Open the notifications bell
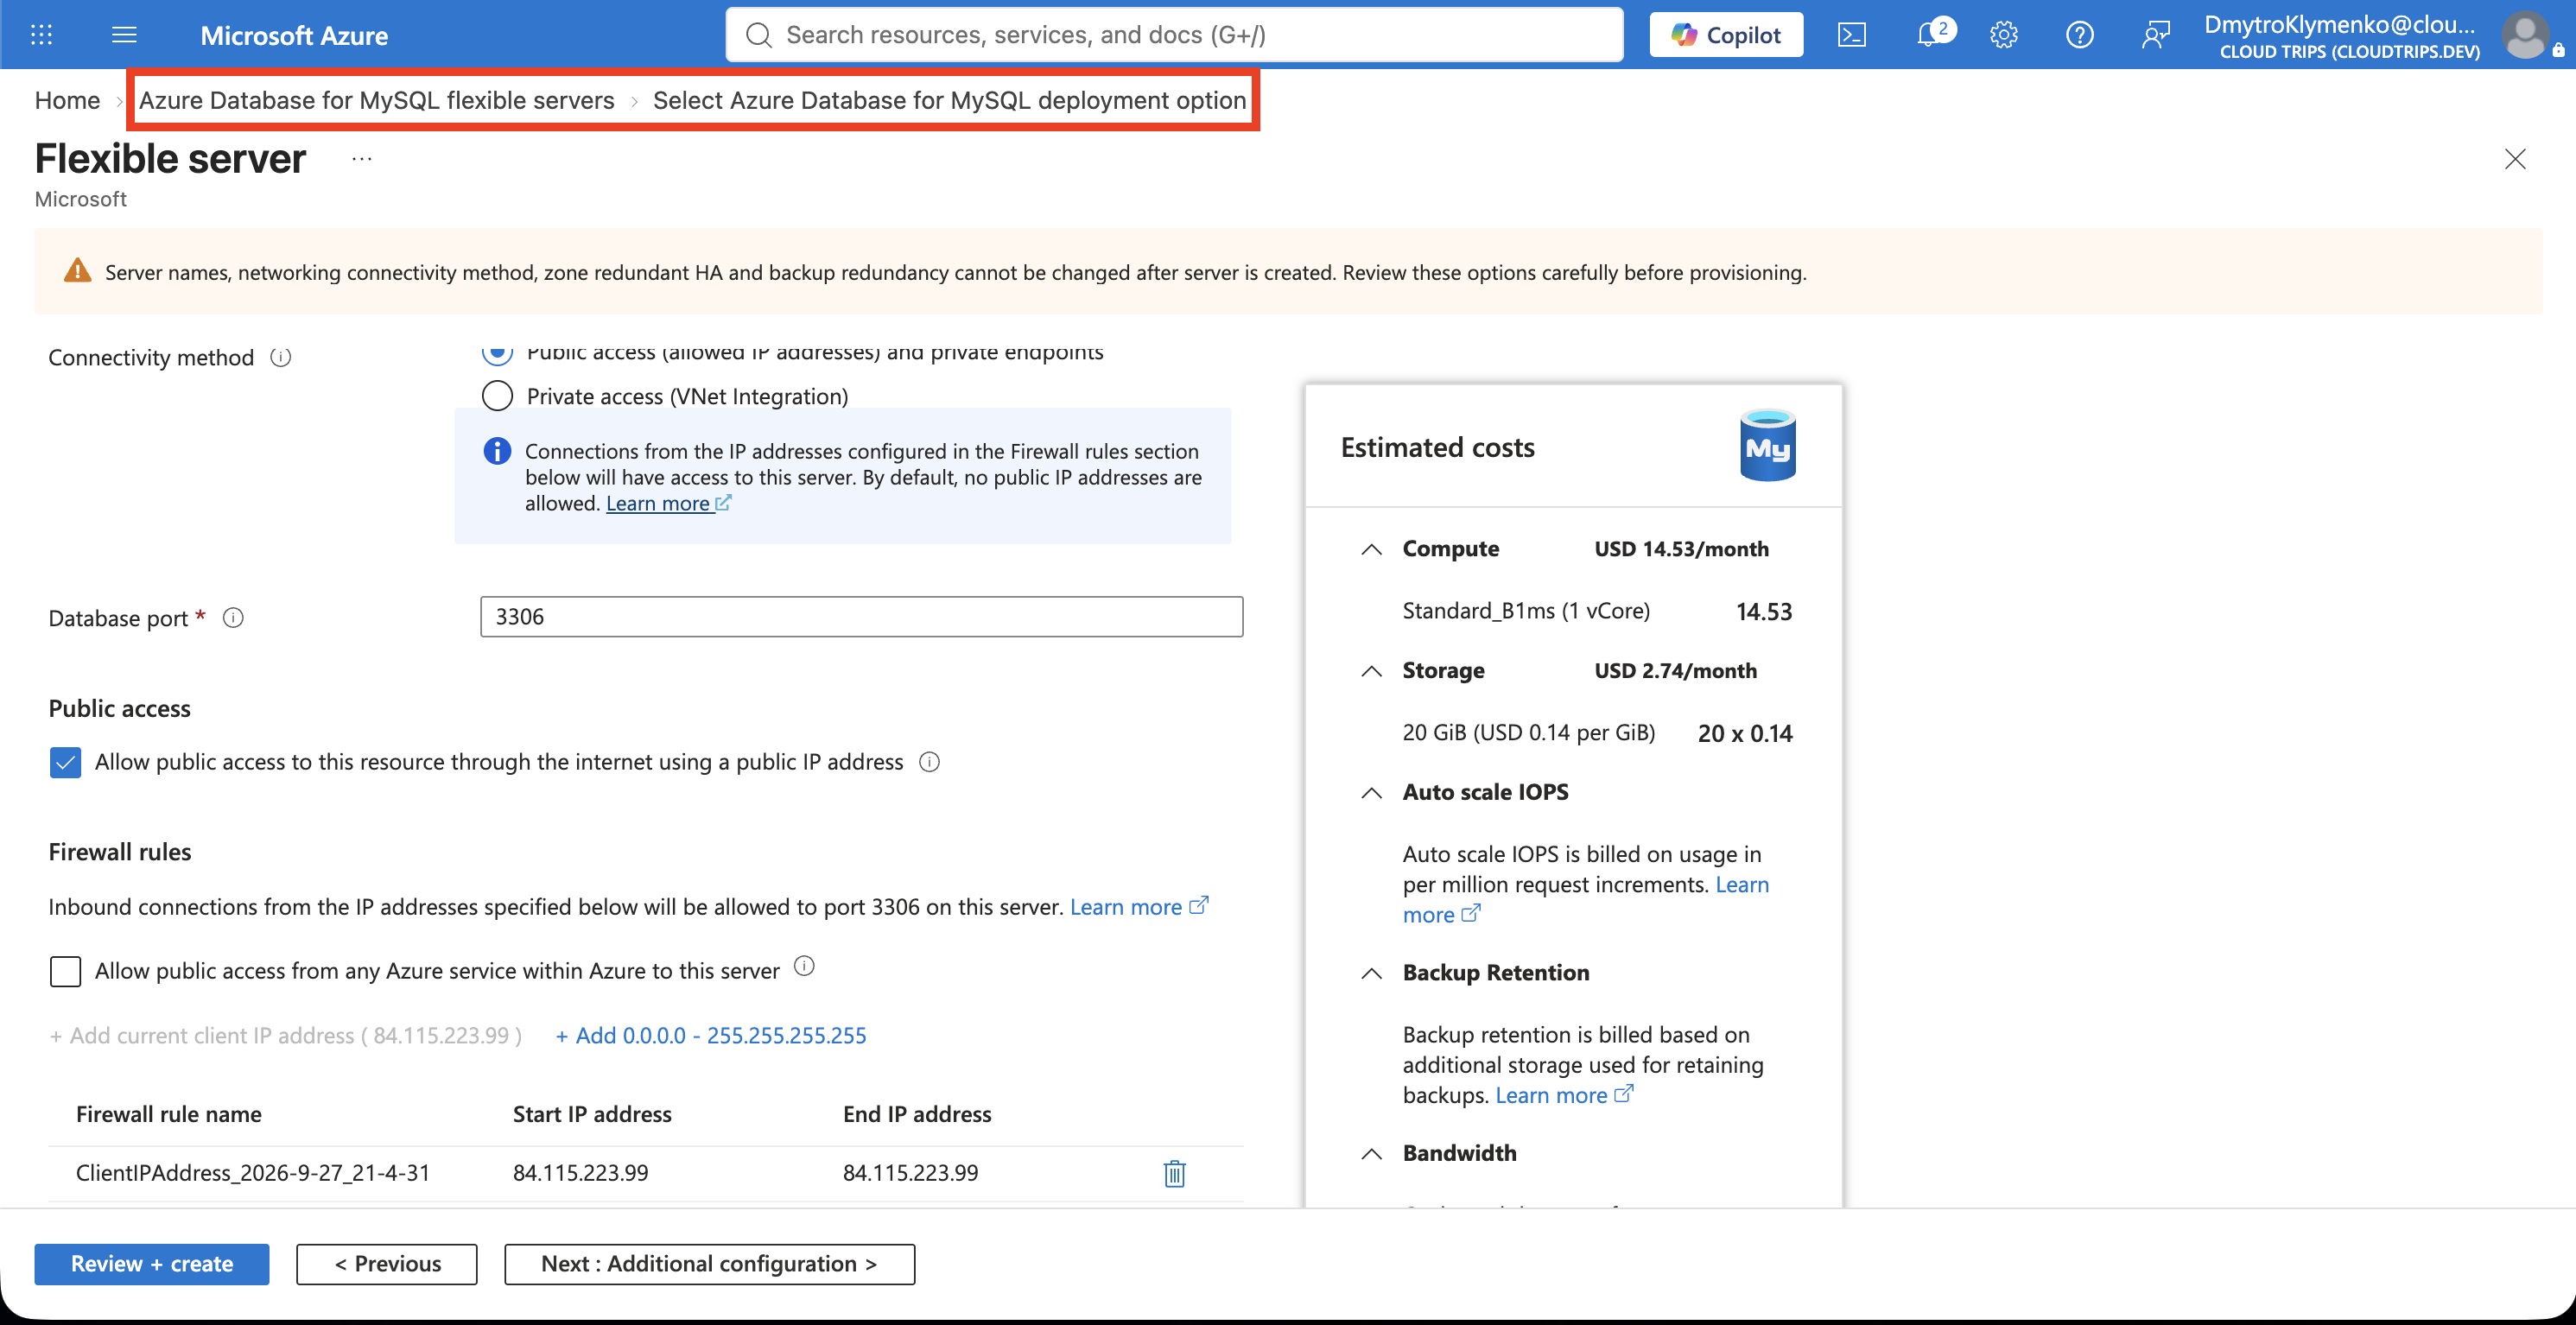The width and height of the screenshot is (2576, 1325). pyautogui.click(x=1930, y=35)
